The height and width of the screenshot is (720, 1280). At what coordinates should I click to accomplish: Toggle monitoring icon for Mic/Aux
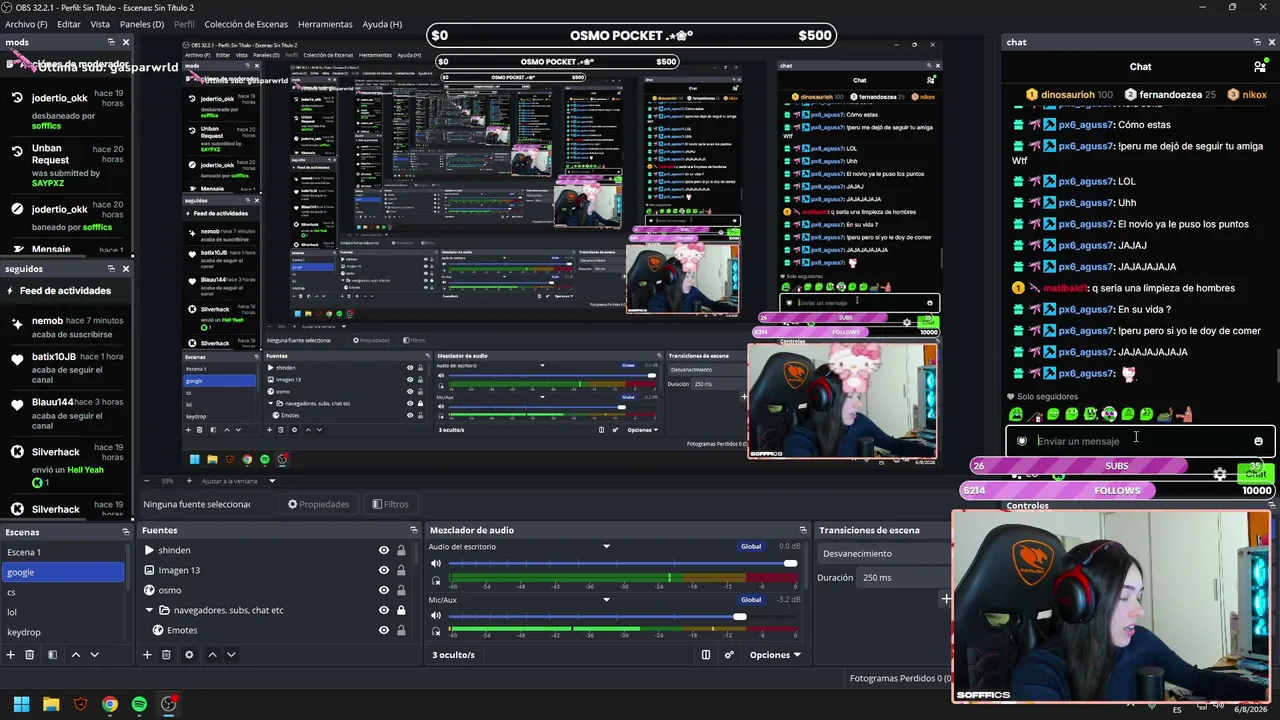point(436,631)
